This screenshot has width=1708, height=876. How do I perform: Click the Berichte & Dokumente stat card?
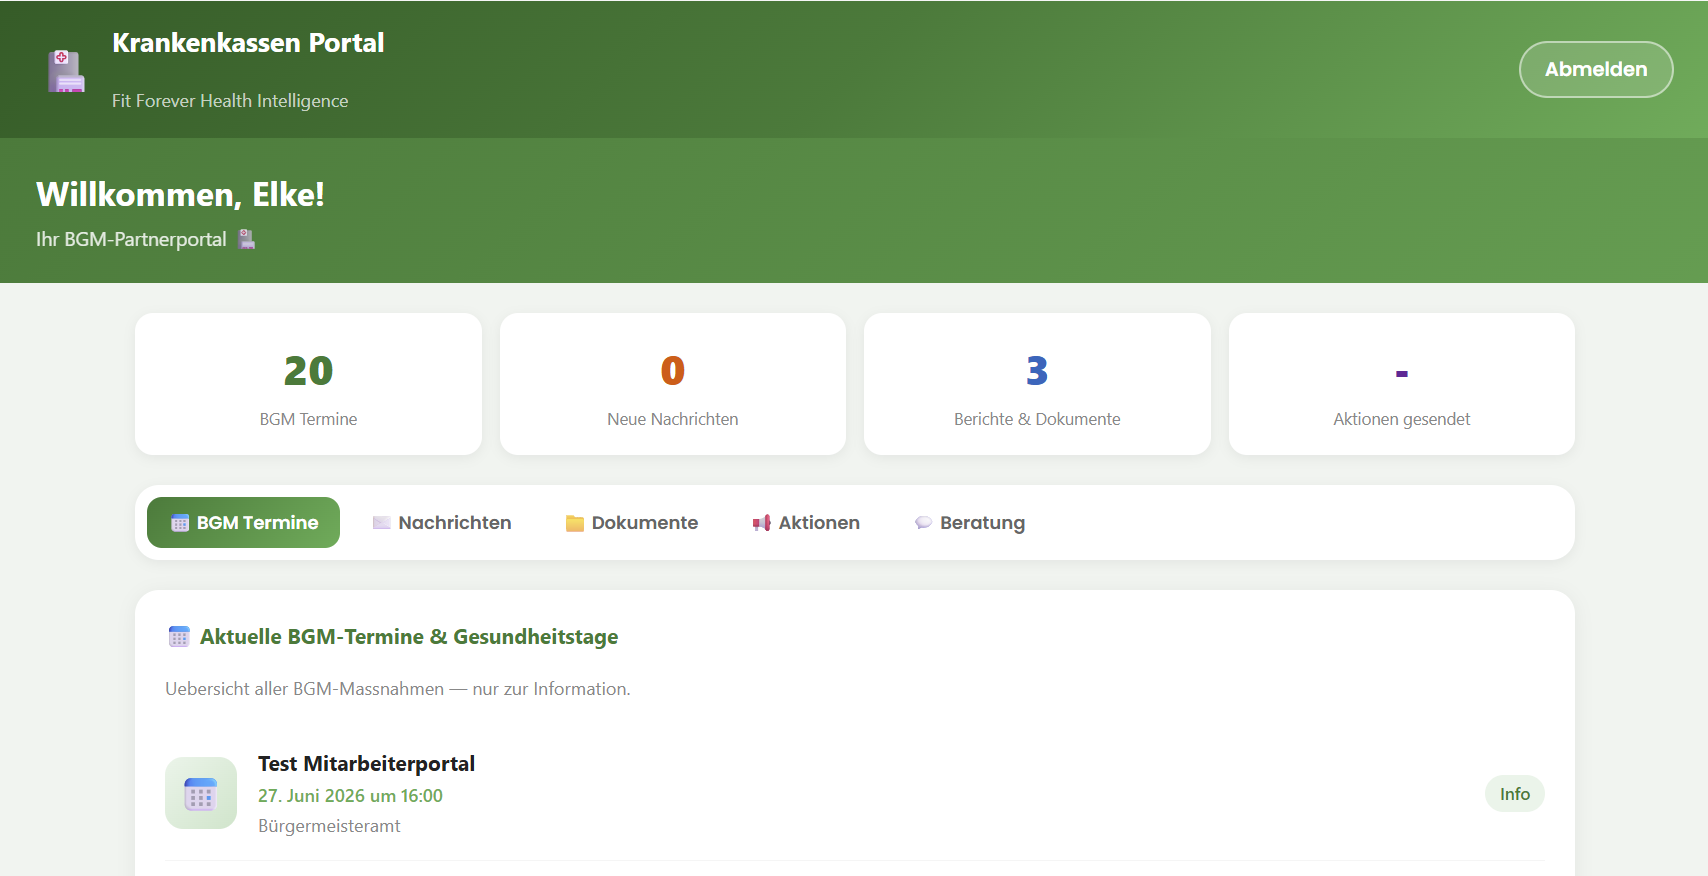(x=1037, y=384)
